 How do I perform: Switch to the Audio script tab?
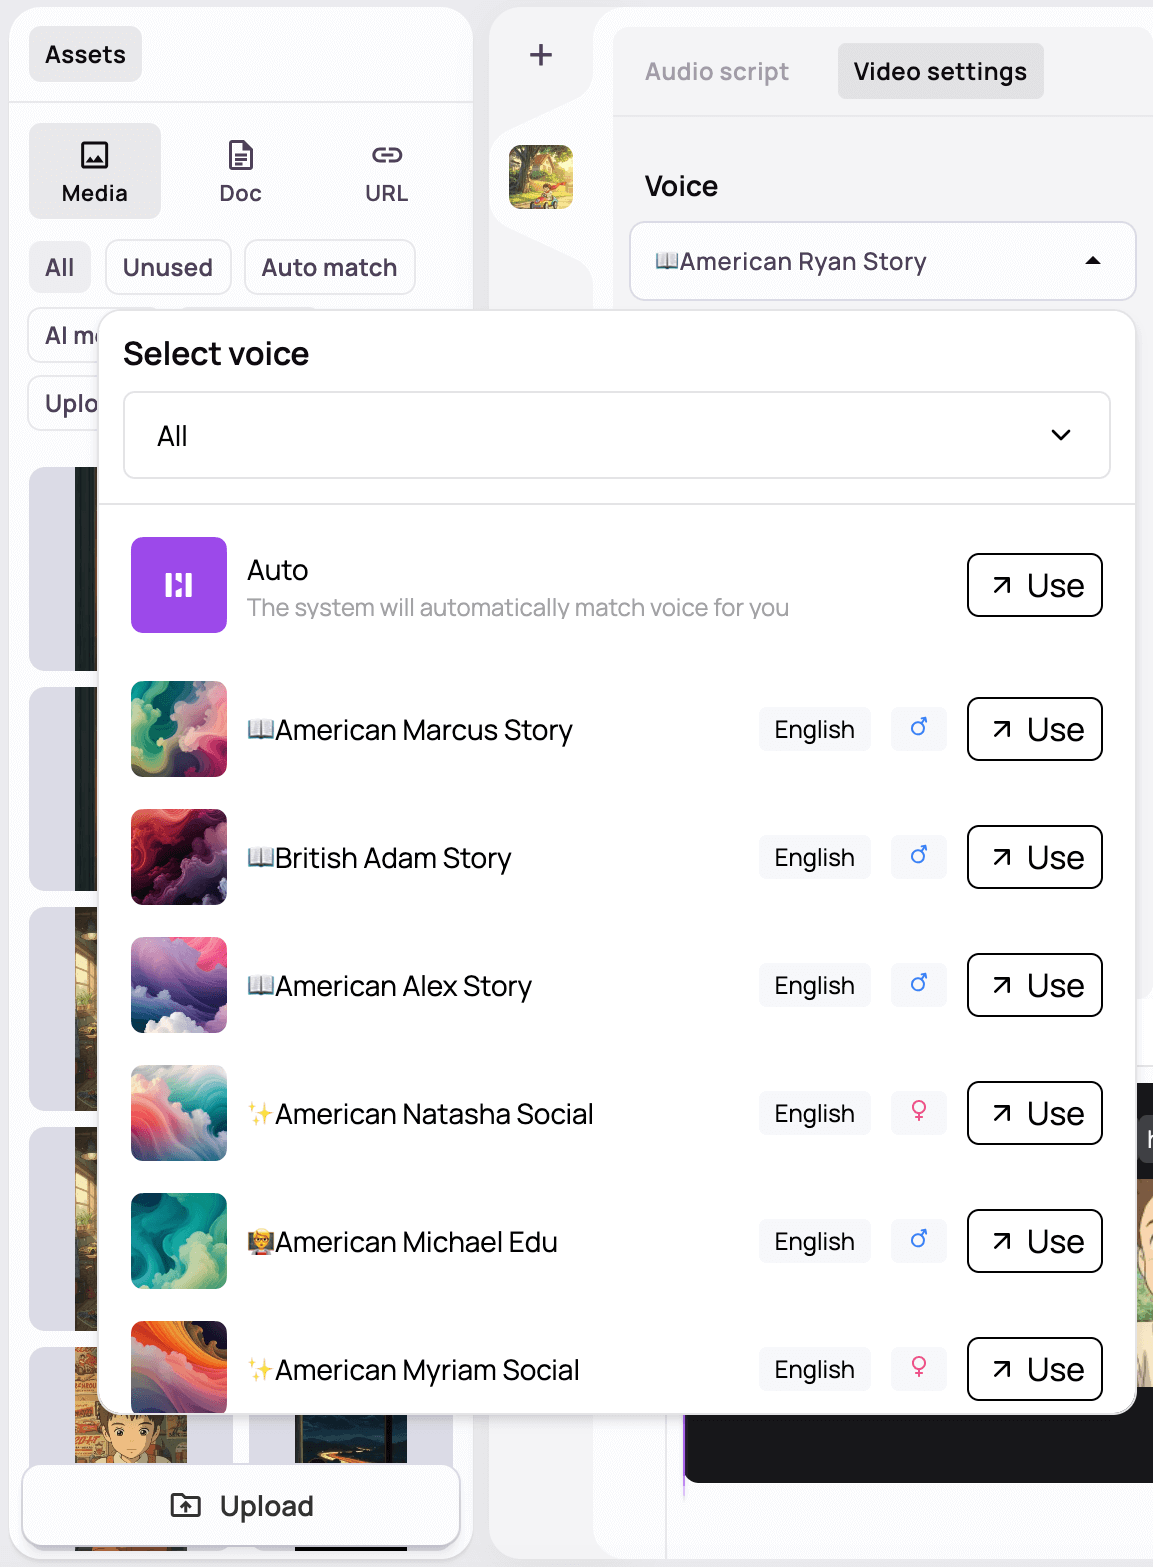point(717,72)
